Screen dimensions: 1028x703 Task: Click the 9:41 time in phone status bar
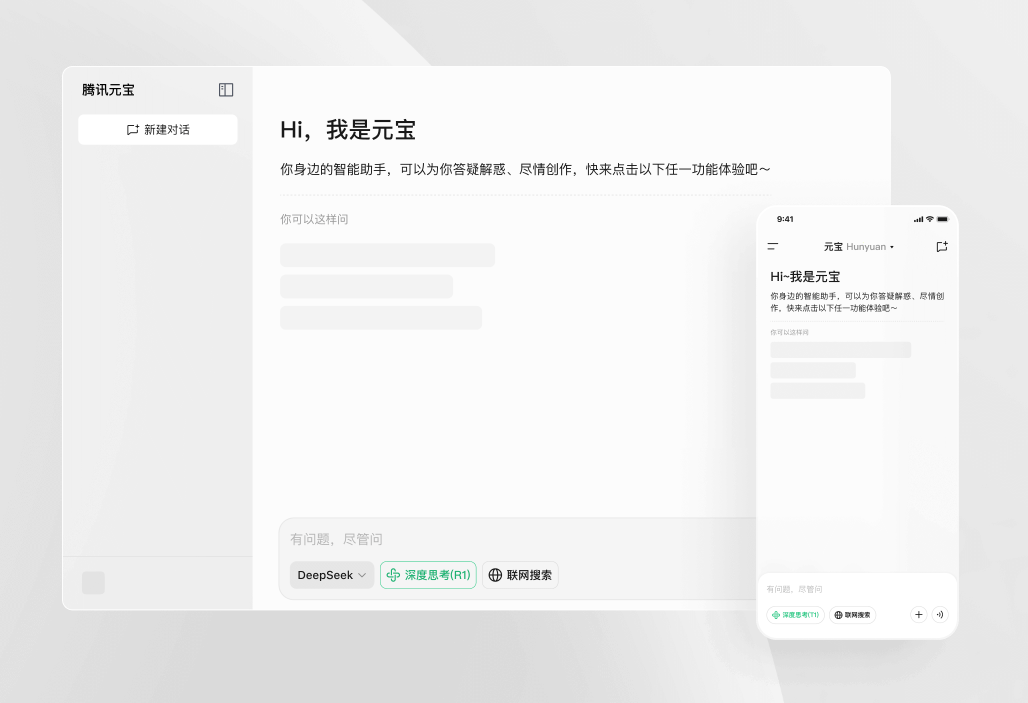785,219
